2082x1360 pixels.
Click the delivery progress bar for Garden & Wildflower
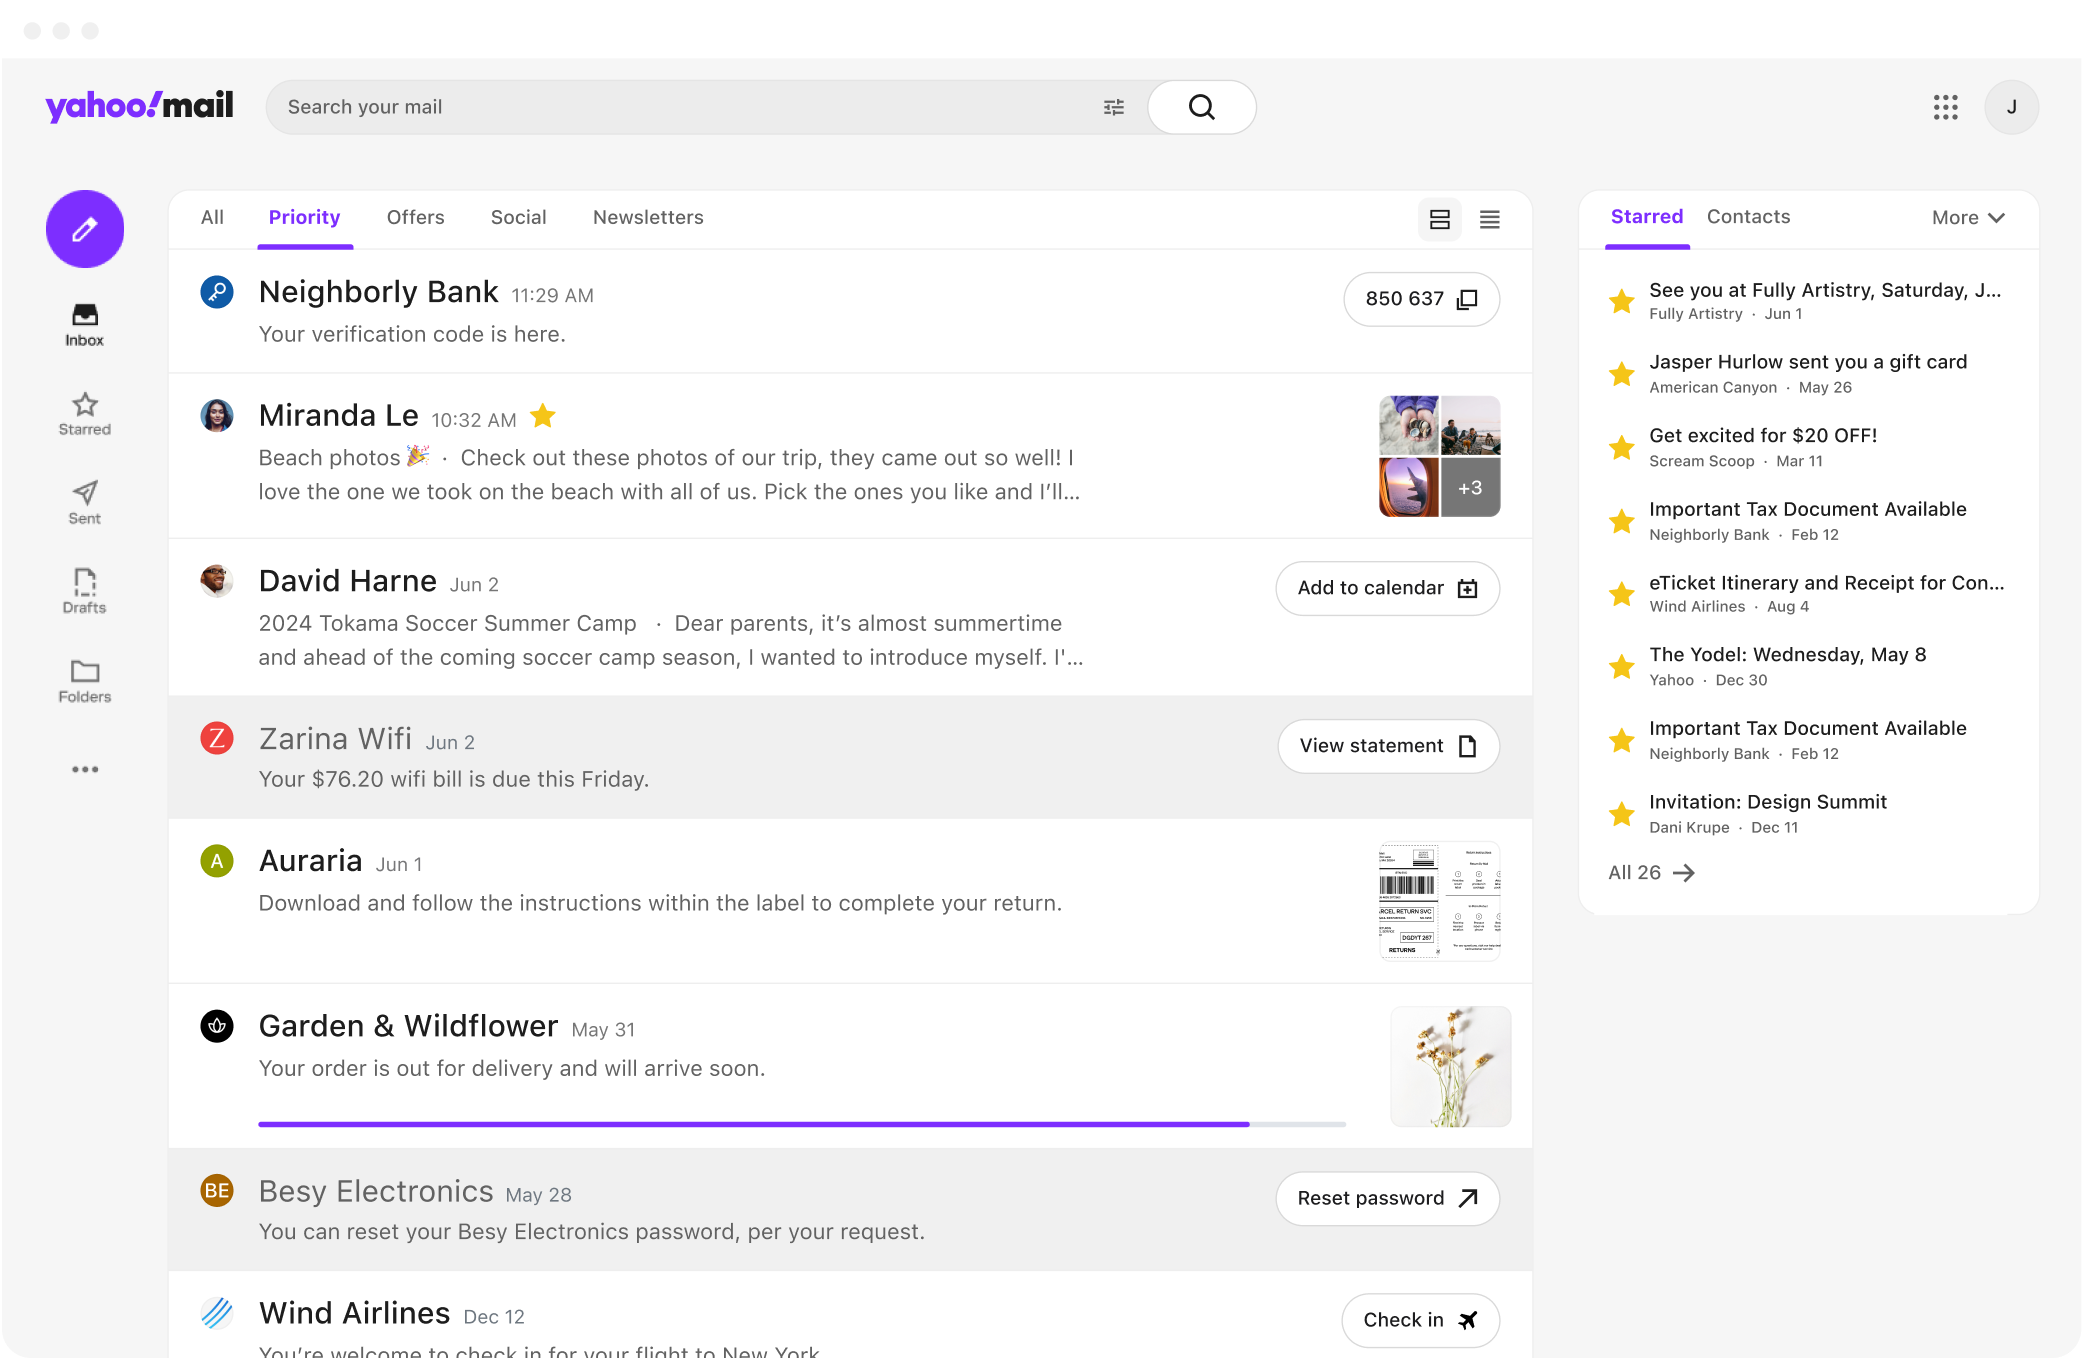click(800, 1124)
